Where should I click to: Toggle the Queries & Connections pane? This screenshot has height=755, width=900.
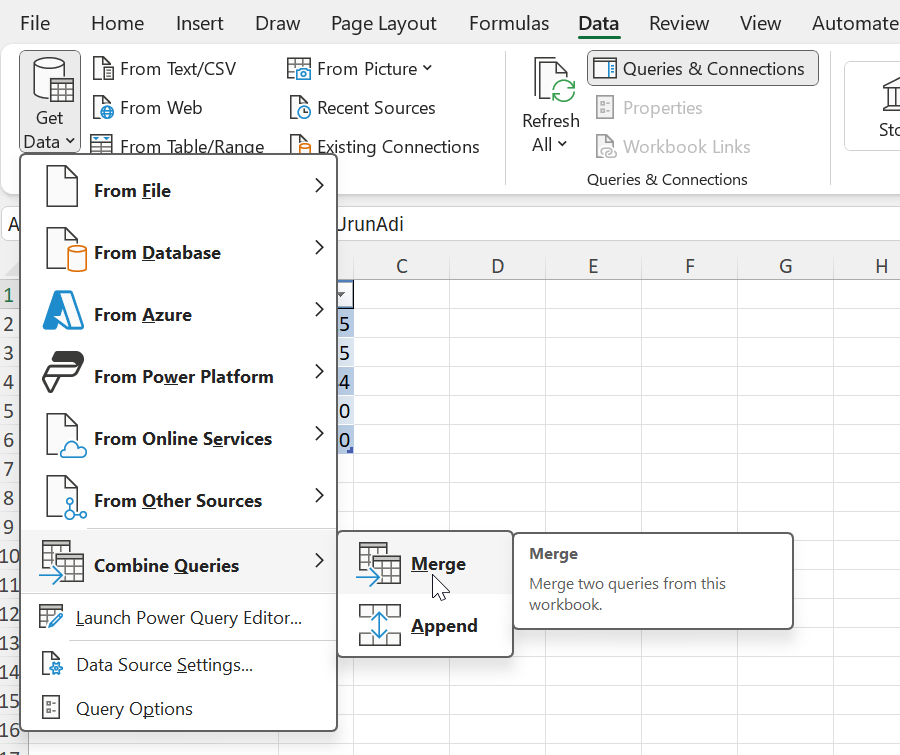[702, 69]
